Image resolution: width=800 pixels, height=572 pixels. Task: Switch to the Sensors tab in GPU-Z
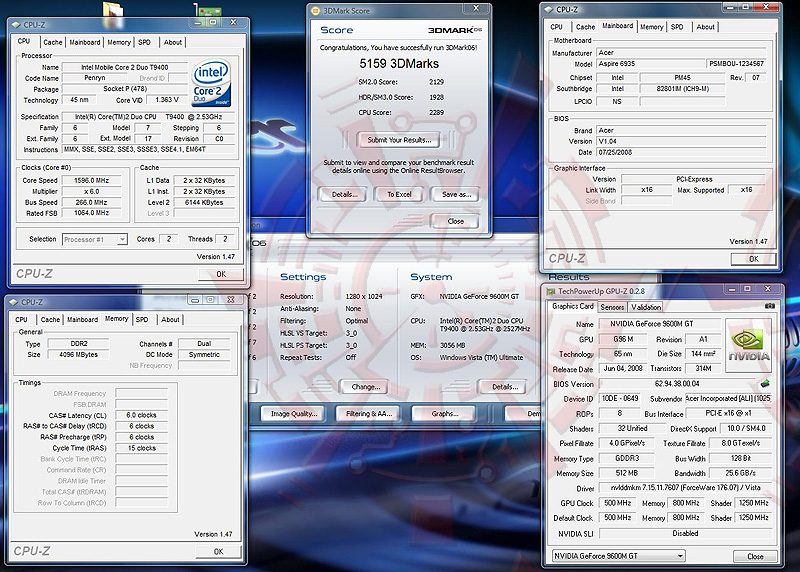612,307
